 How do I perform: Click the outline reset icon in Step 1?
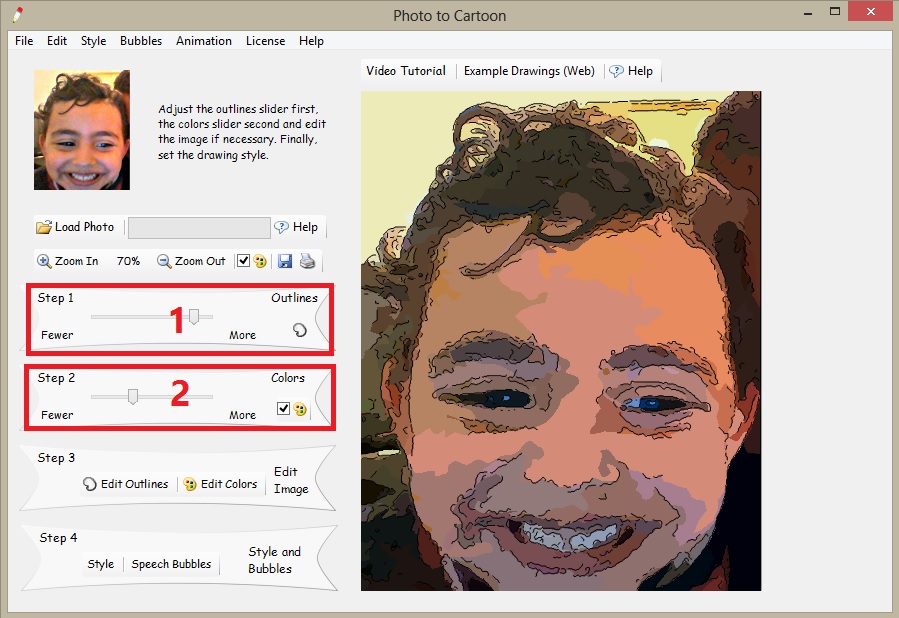300,330
